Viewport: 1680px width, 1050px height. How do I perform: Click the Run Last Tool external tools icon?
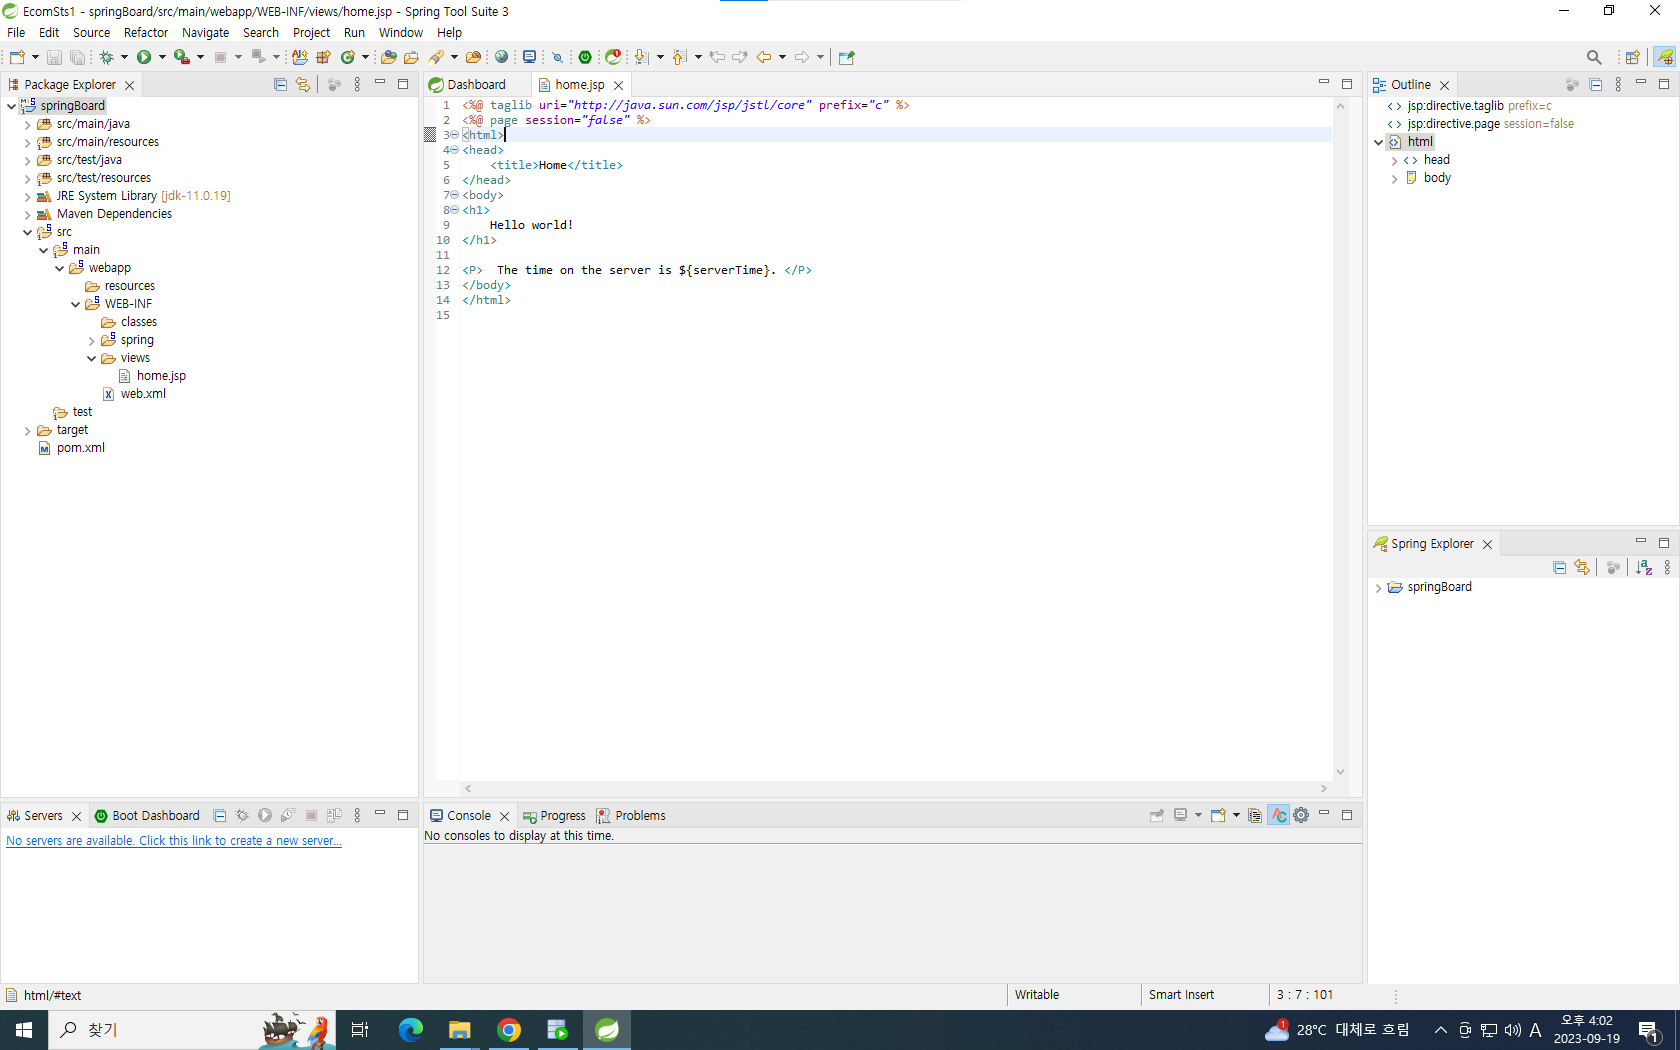pyautogui.click(x=182, y=57)
